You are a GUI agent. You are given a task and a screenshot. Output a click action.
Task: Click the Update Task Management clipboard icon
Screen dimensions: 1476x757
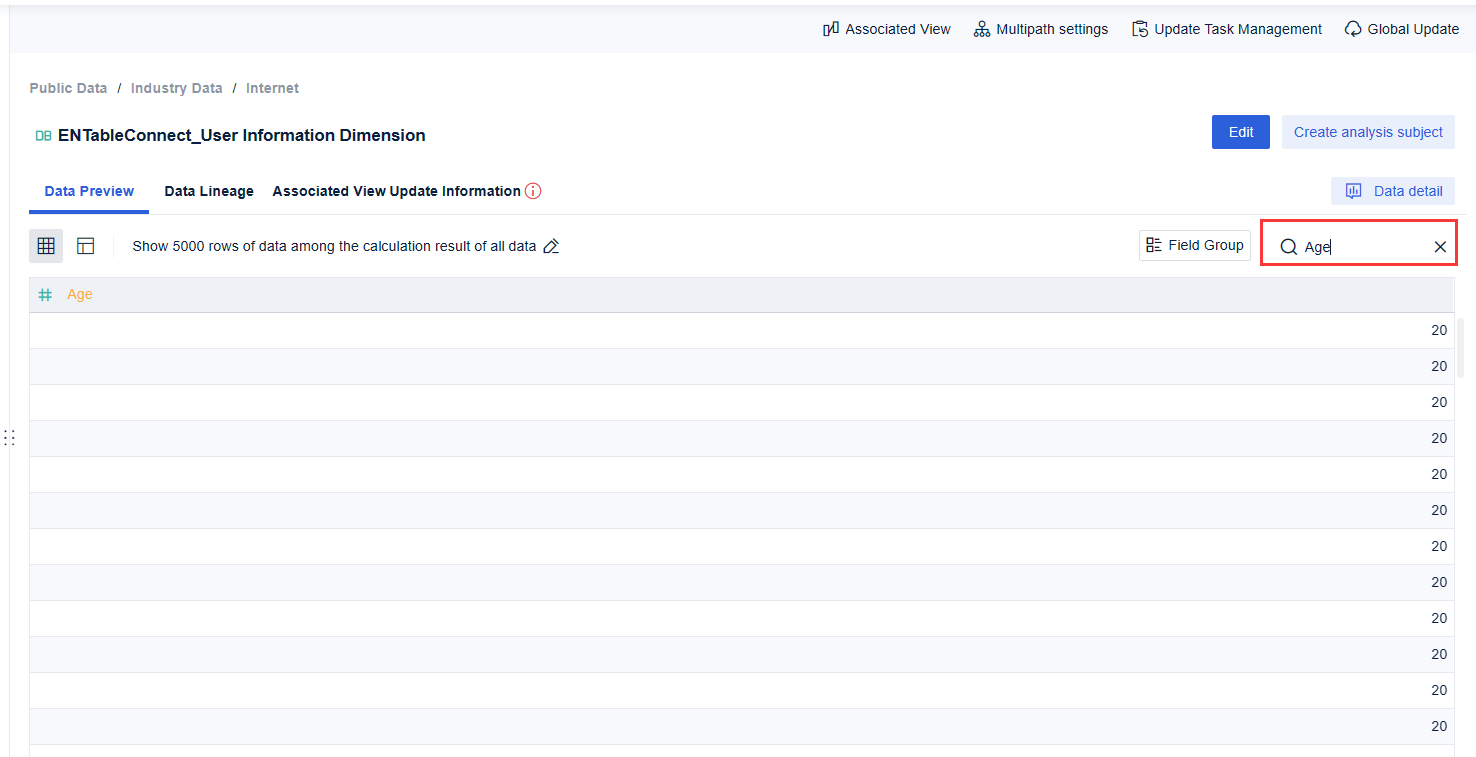(x=1140, y=29)
